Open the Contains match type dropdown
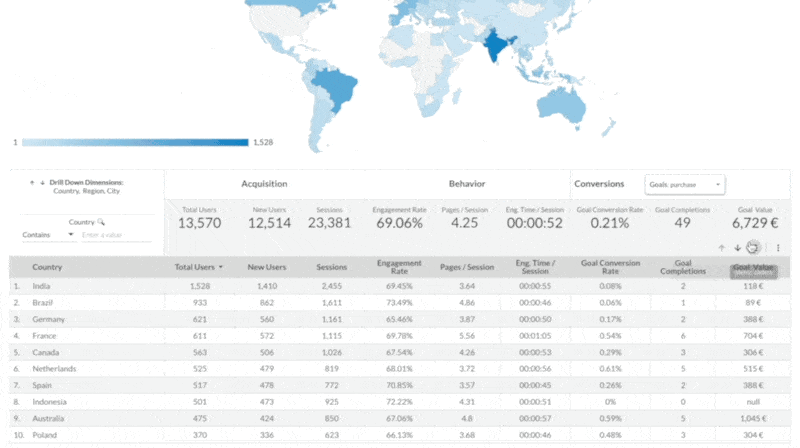The image size is (800, 448). (48, 235)
